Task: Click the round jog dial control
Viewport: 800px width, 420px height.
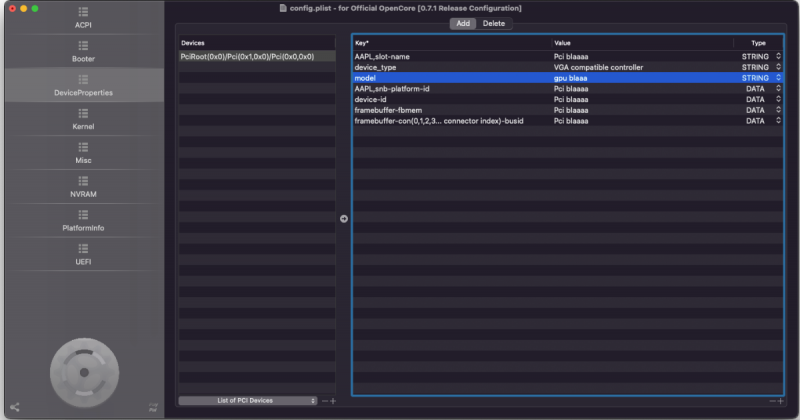Action: [x=85, y=373]
